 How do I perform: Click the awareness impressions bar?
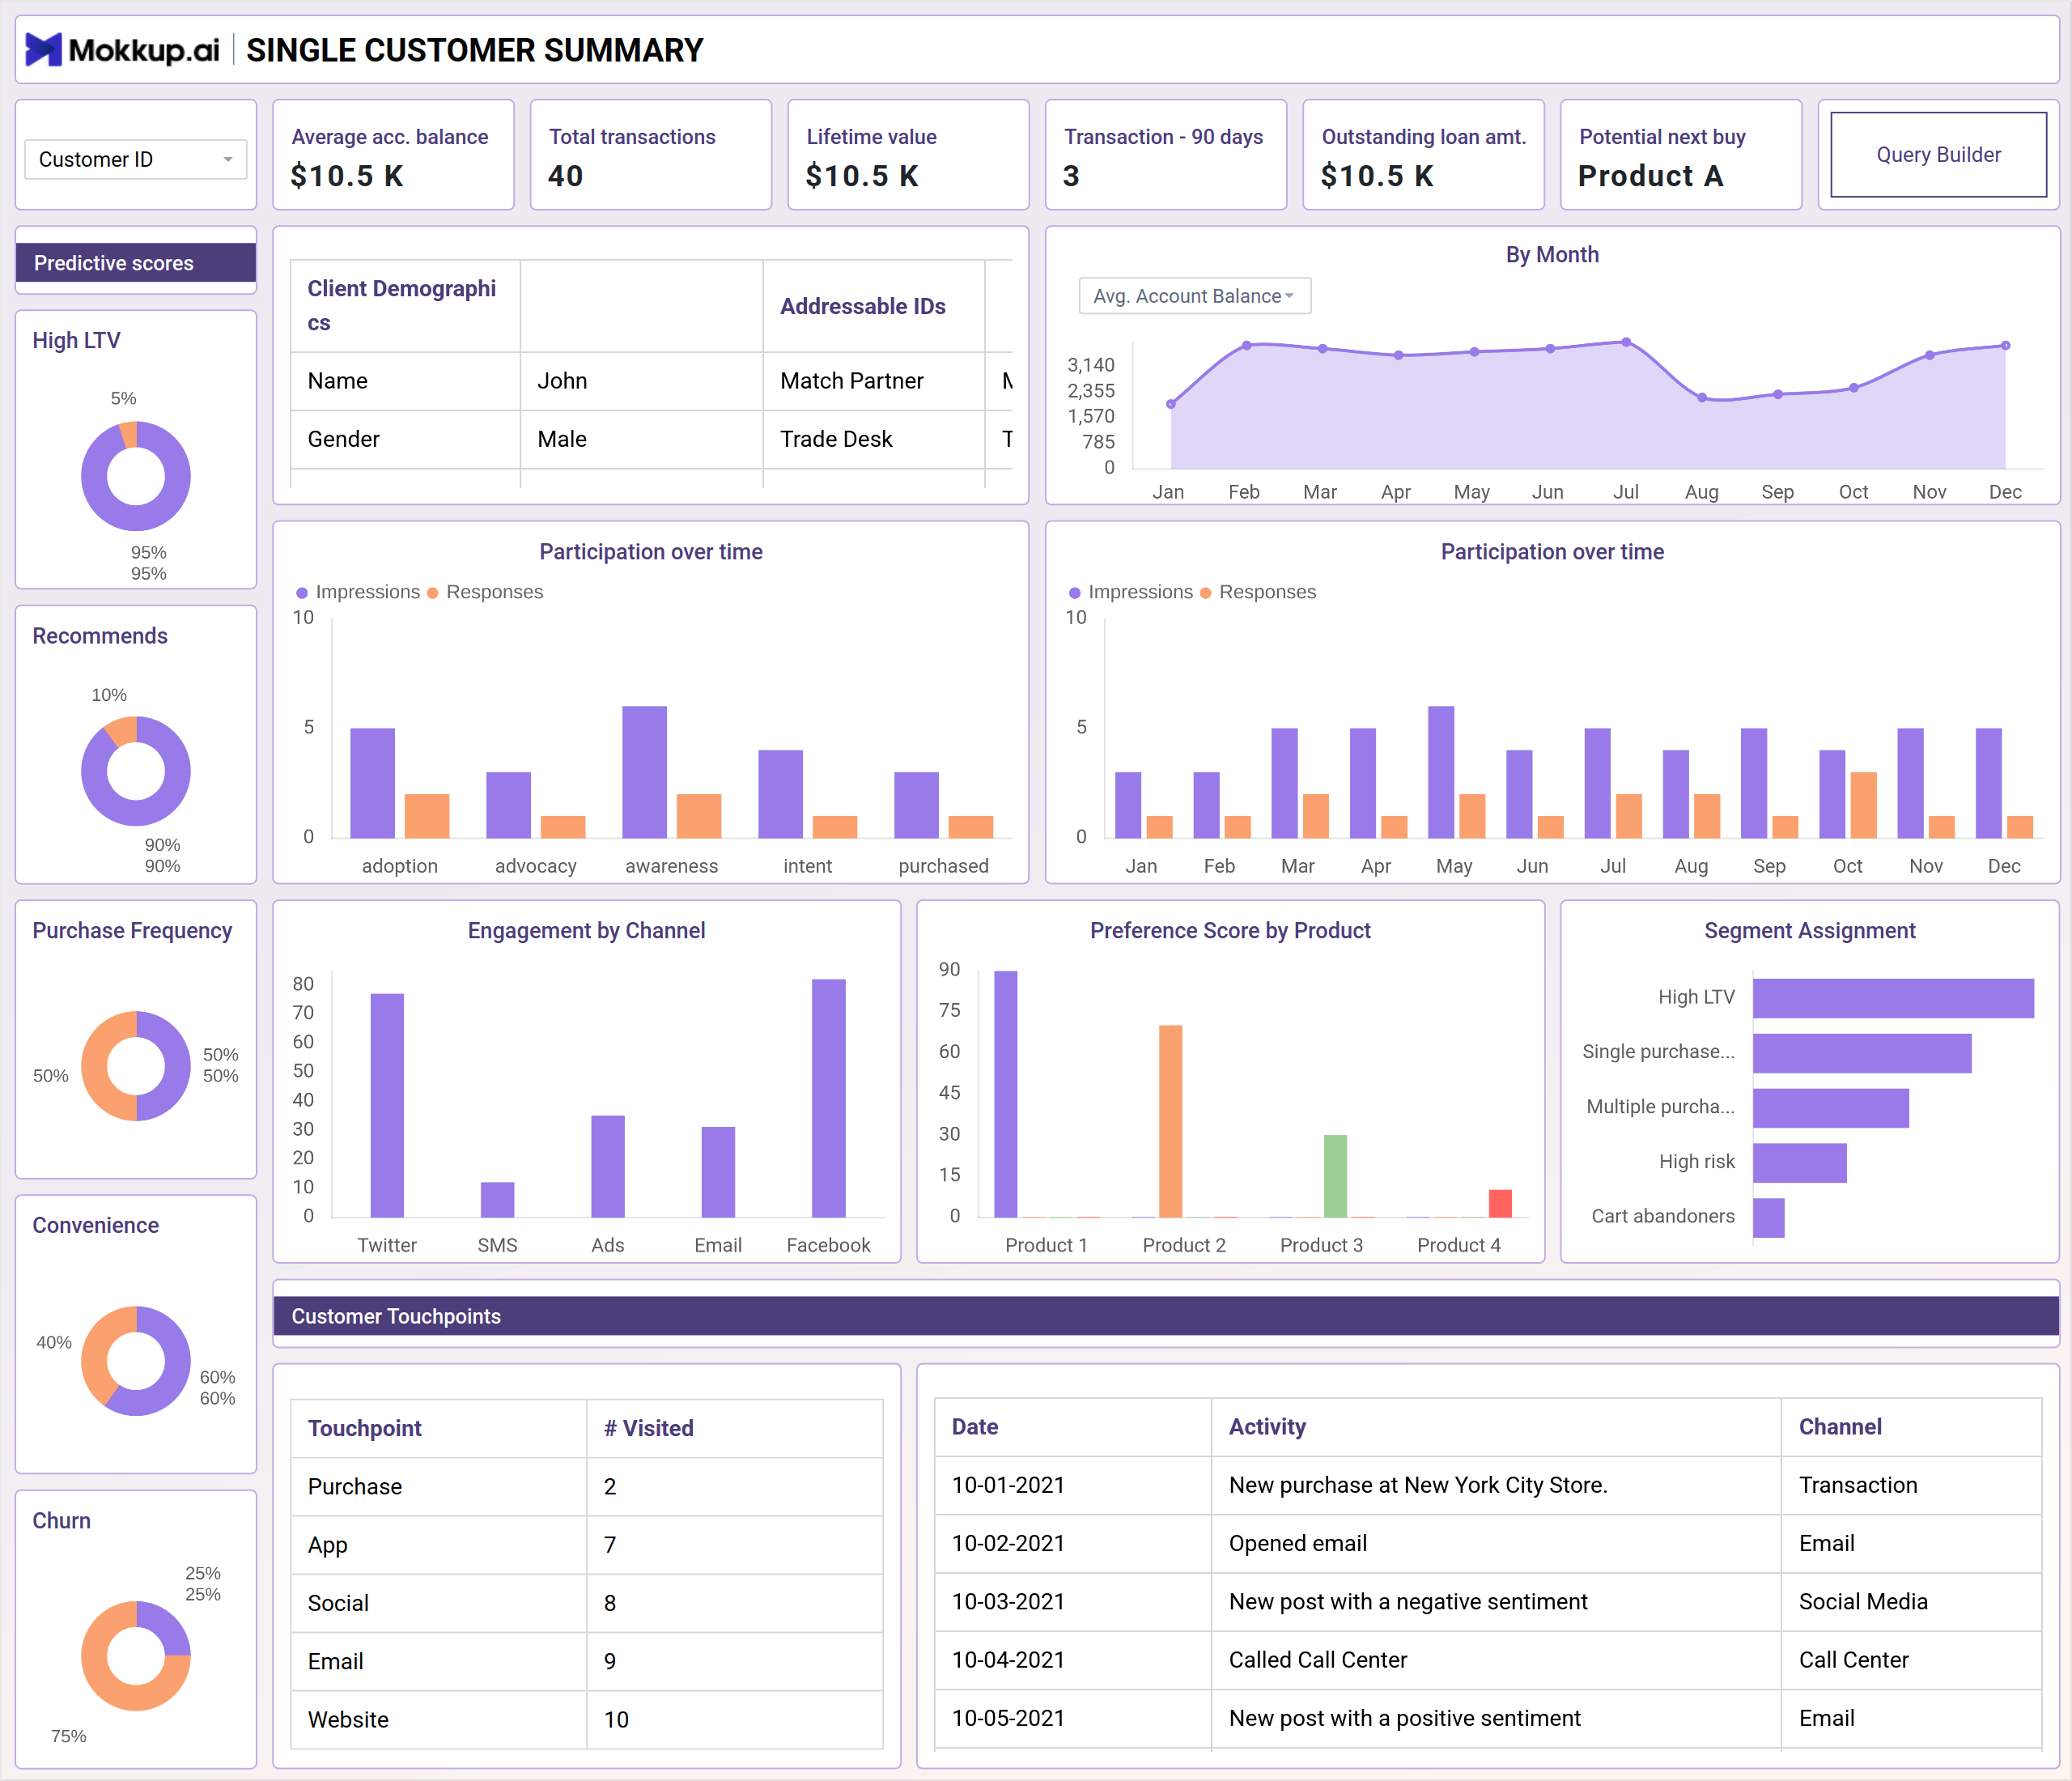(644, 772)
